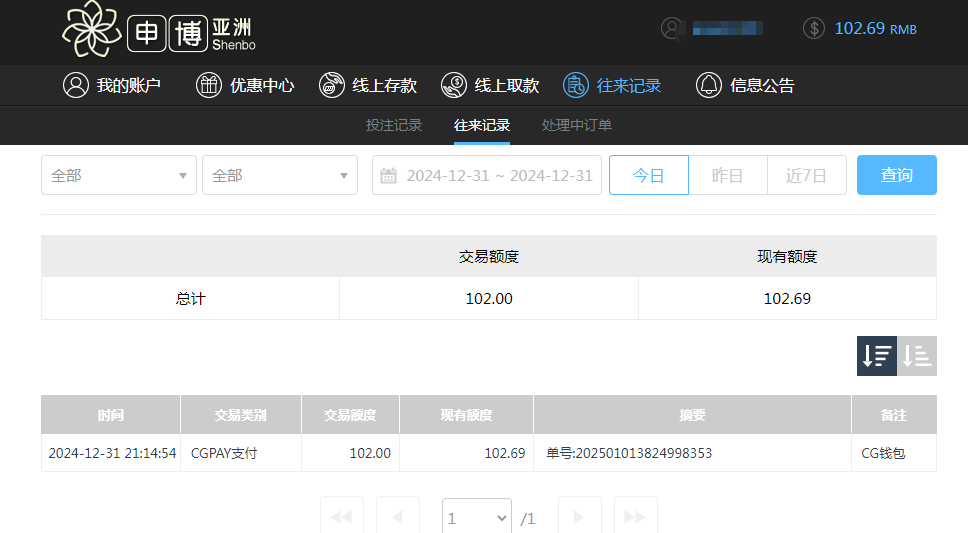The width and height of the screenshot is (968, 533).
Task: Click the user avatar icon in header
Action: 672,28
